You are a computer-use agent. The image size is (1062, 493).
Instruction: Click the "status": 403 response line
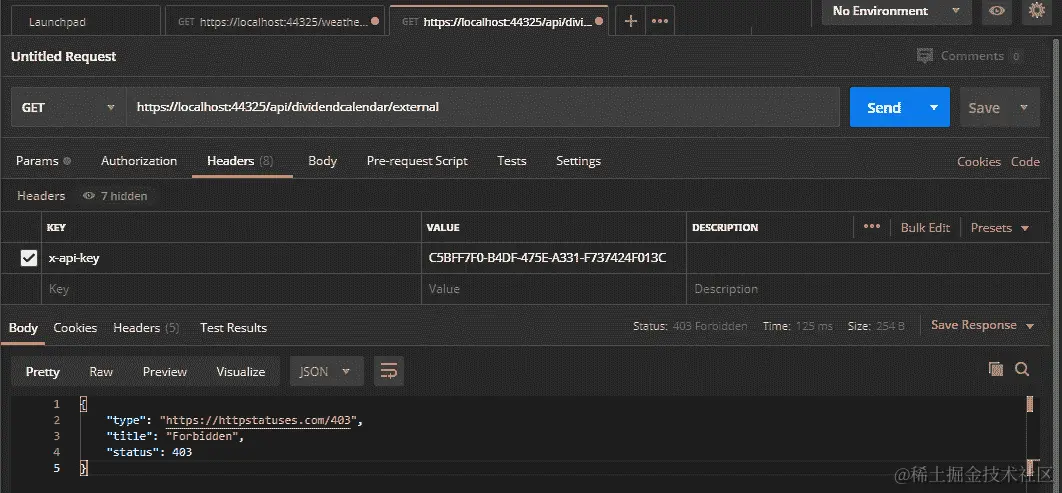tap(148, 452)
